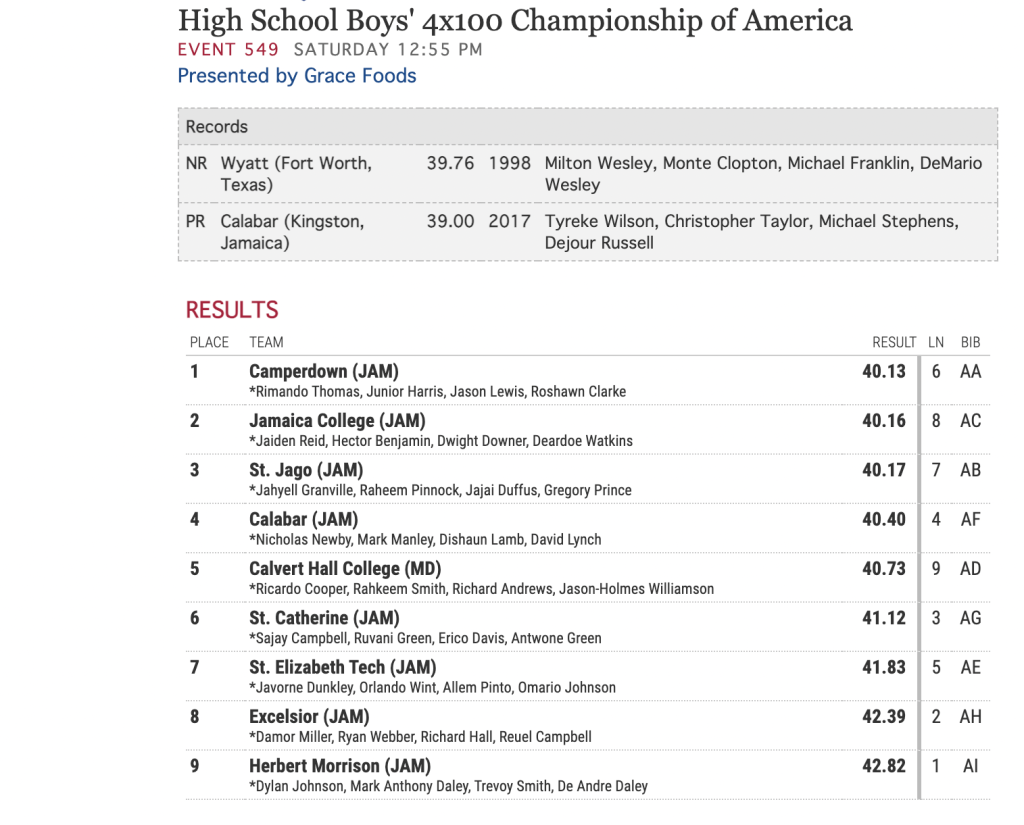Image resolution: width=1024 pixels, height=825 pixels.
Task: Click St. Catherine (JAM) team name
Action: (x=324, y=618)
